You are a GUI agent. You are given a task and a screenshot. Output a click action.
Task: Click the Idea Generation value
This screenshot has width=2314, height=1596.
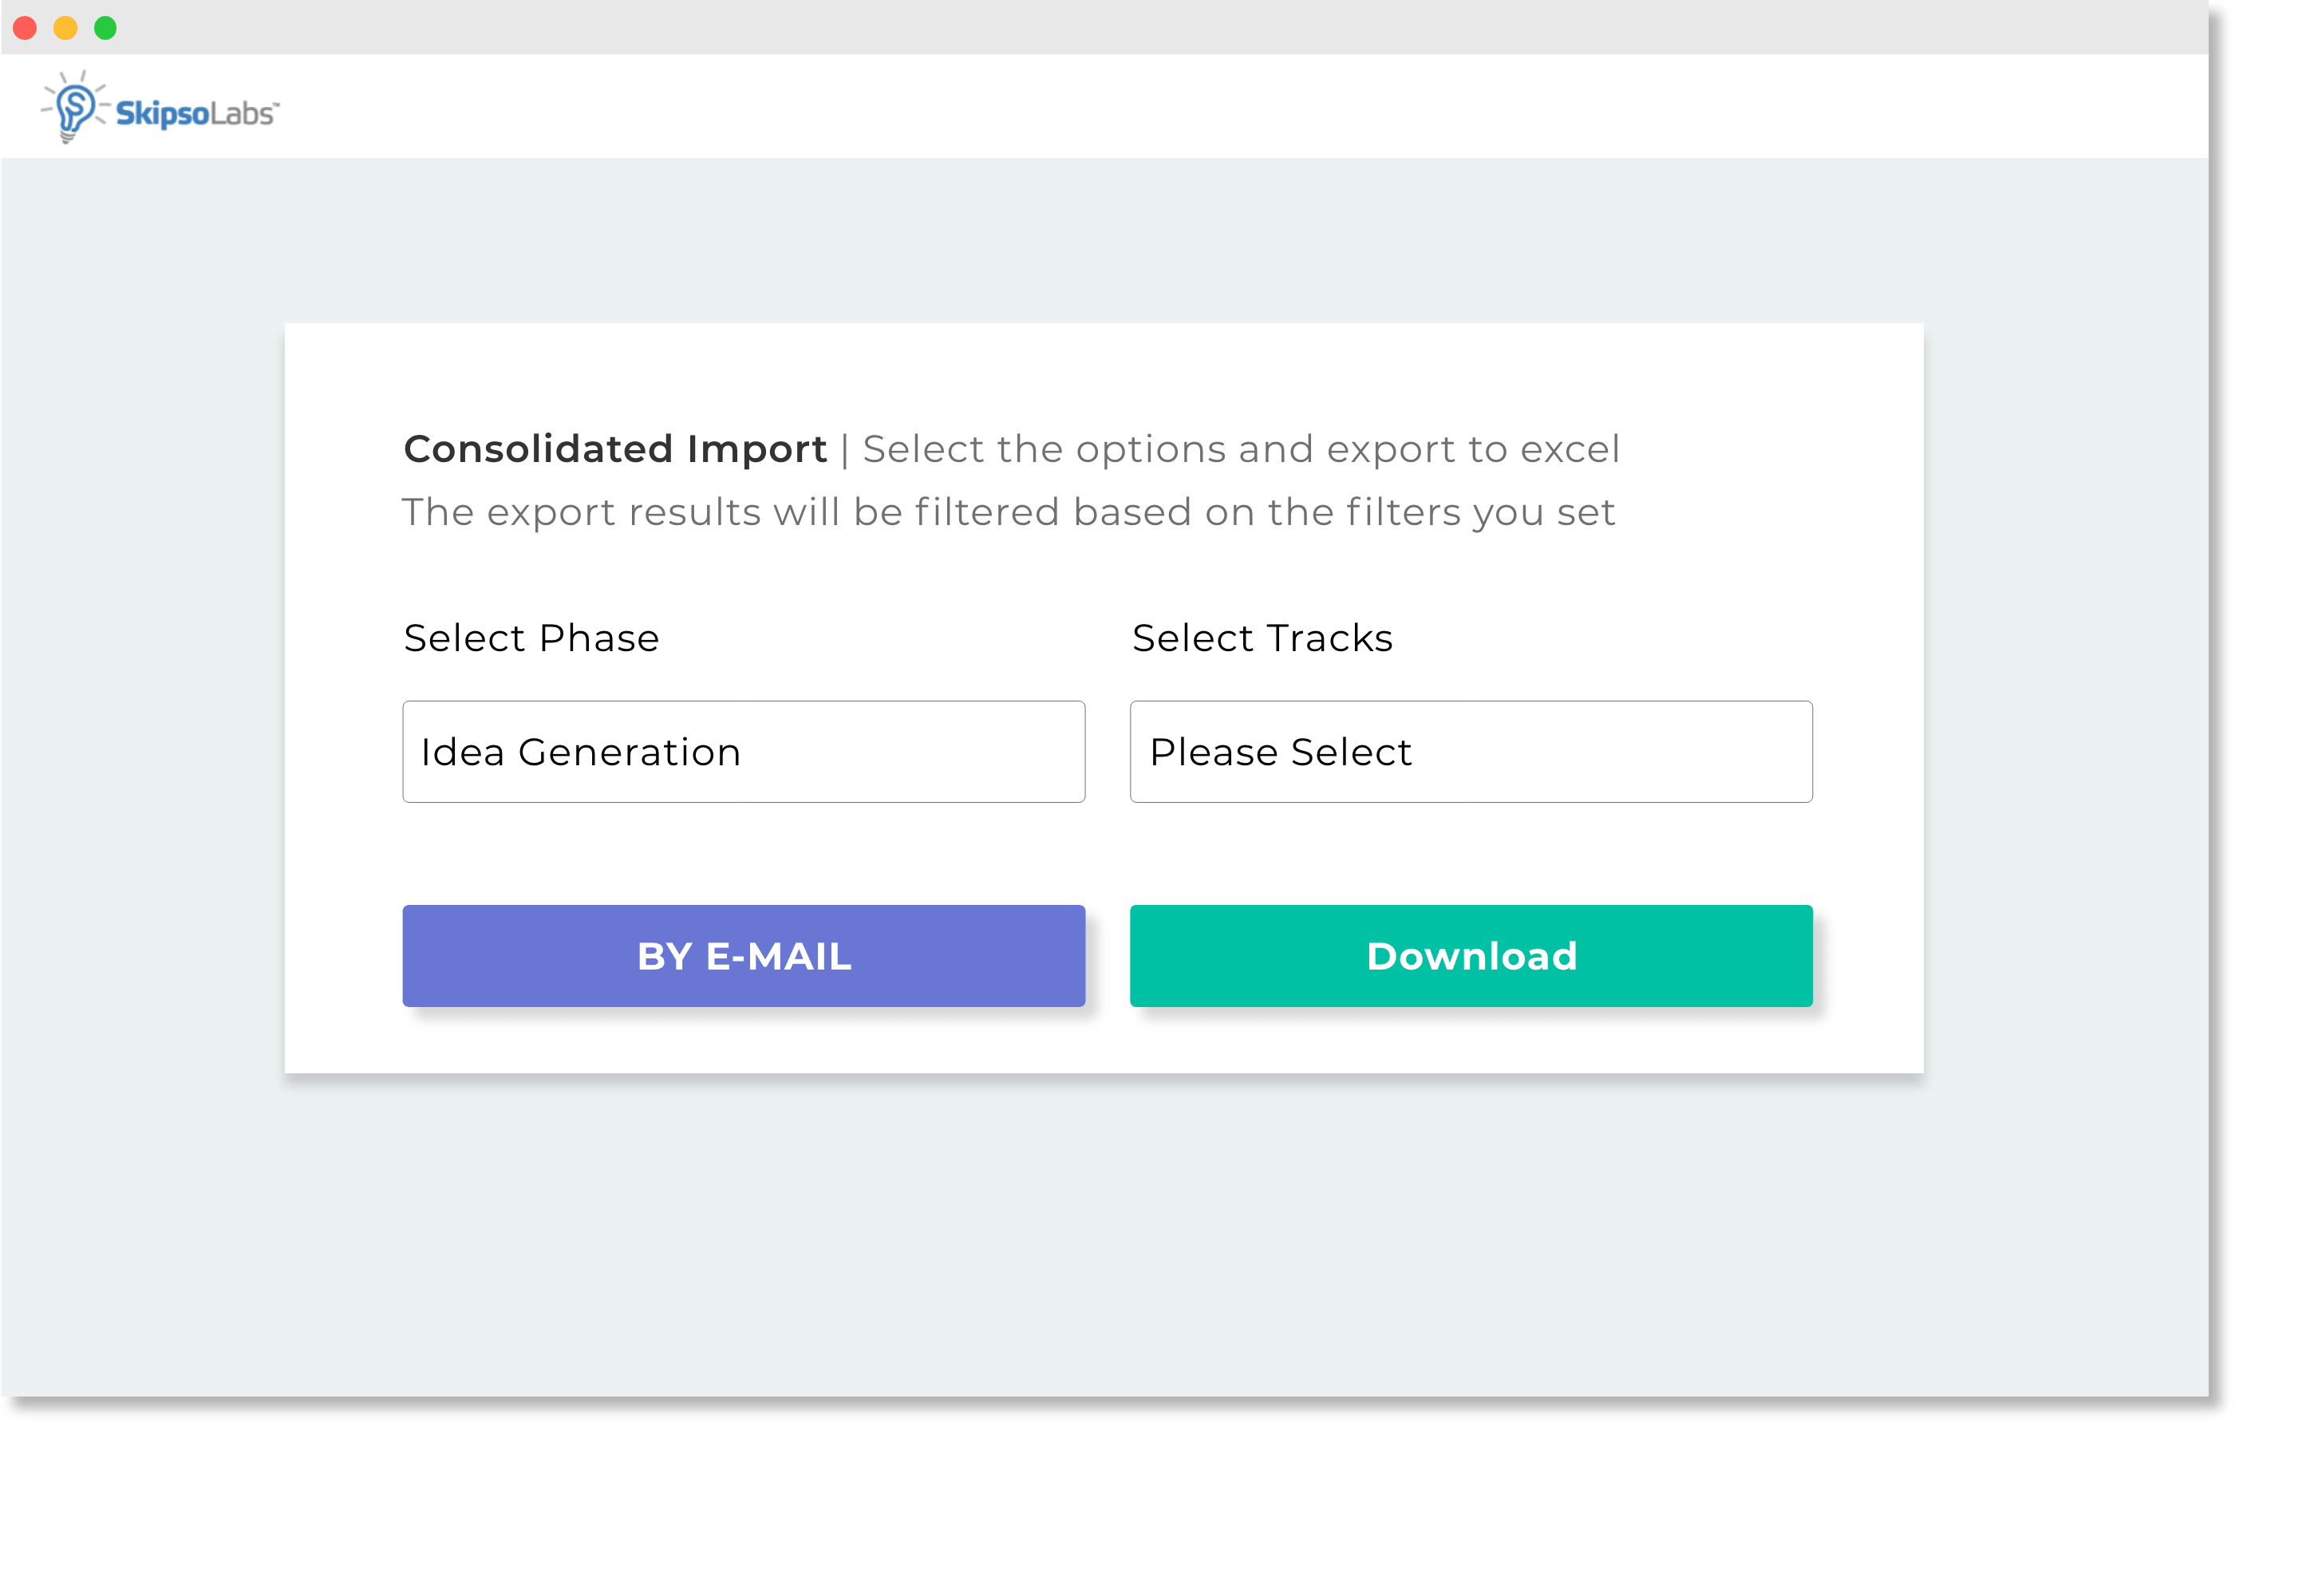pos(580,752)
